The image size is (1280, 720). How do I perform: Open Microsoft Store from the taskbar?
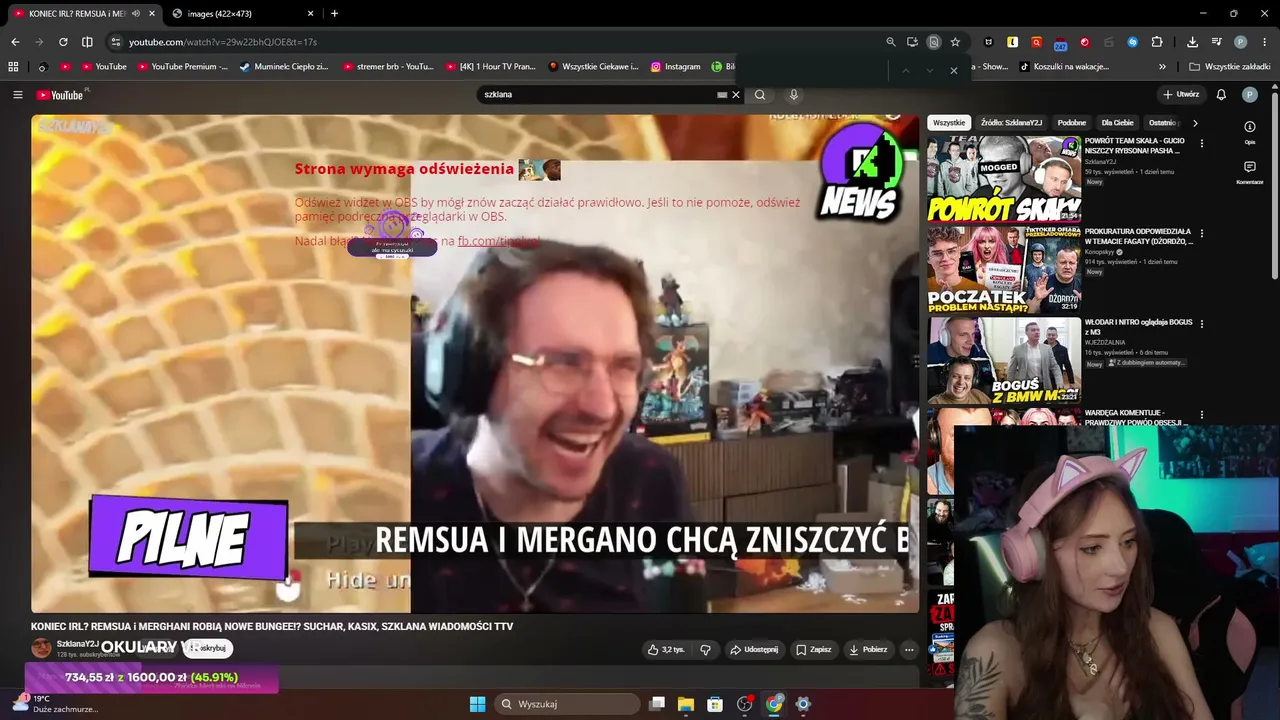click(x=715, y=704)
